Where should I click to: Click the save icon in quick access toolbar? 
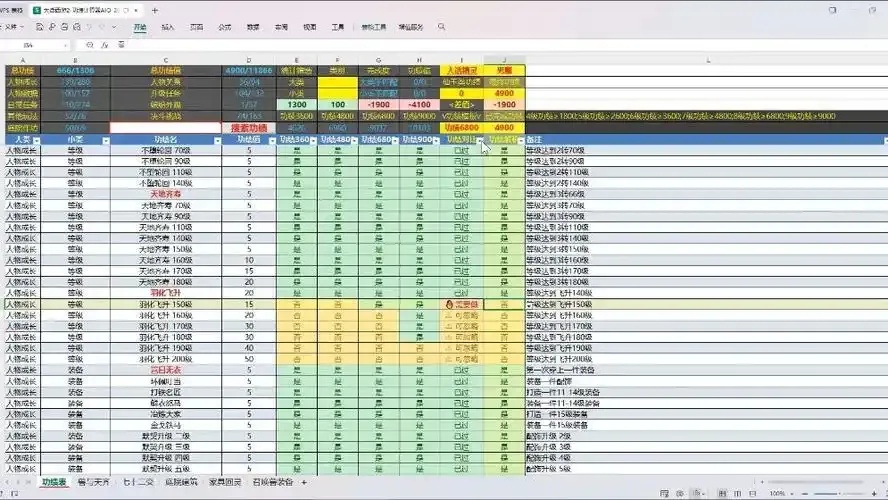point(39,27)
